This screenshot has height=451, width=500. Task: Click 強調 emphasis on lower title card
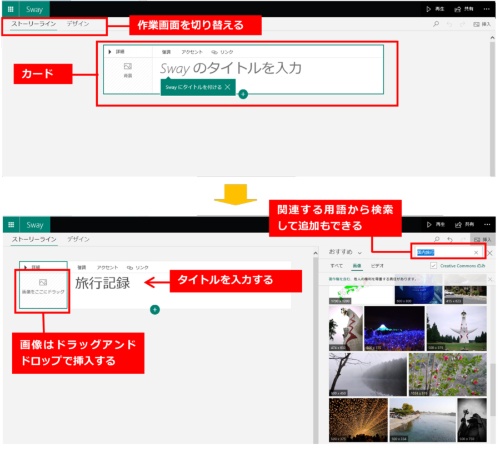(81, 267)
